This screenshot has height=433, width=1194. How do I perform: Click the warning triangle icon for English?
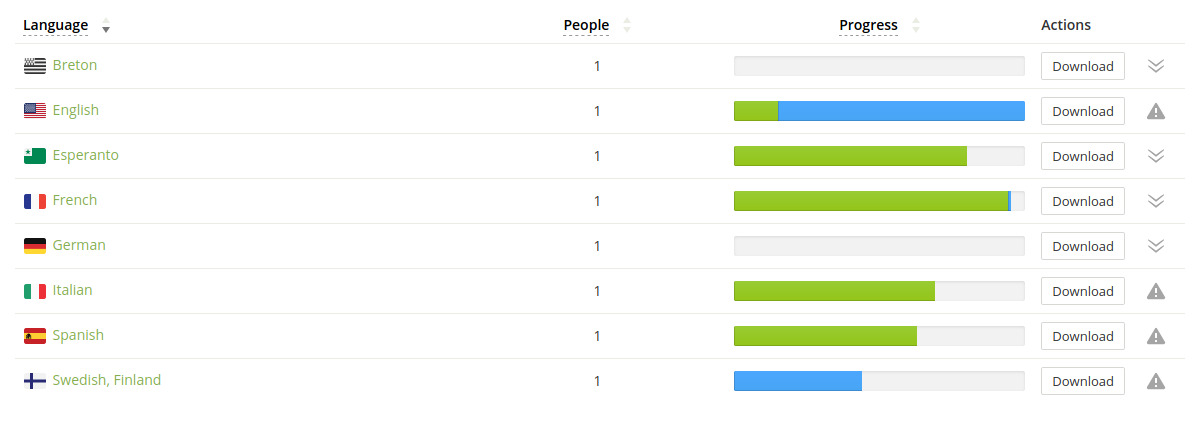(x=1155, y=111)
